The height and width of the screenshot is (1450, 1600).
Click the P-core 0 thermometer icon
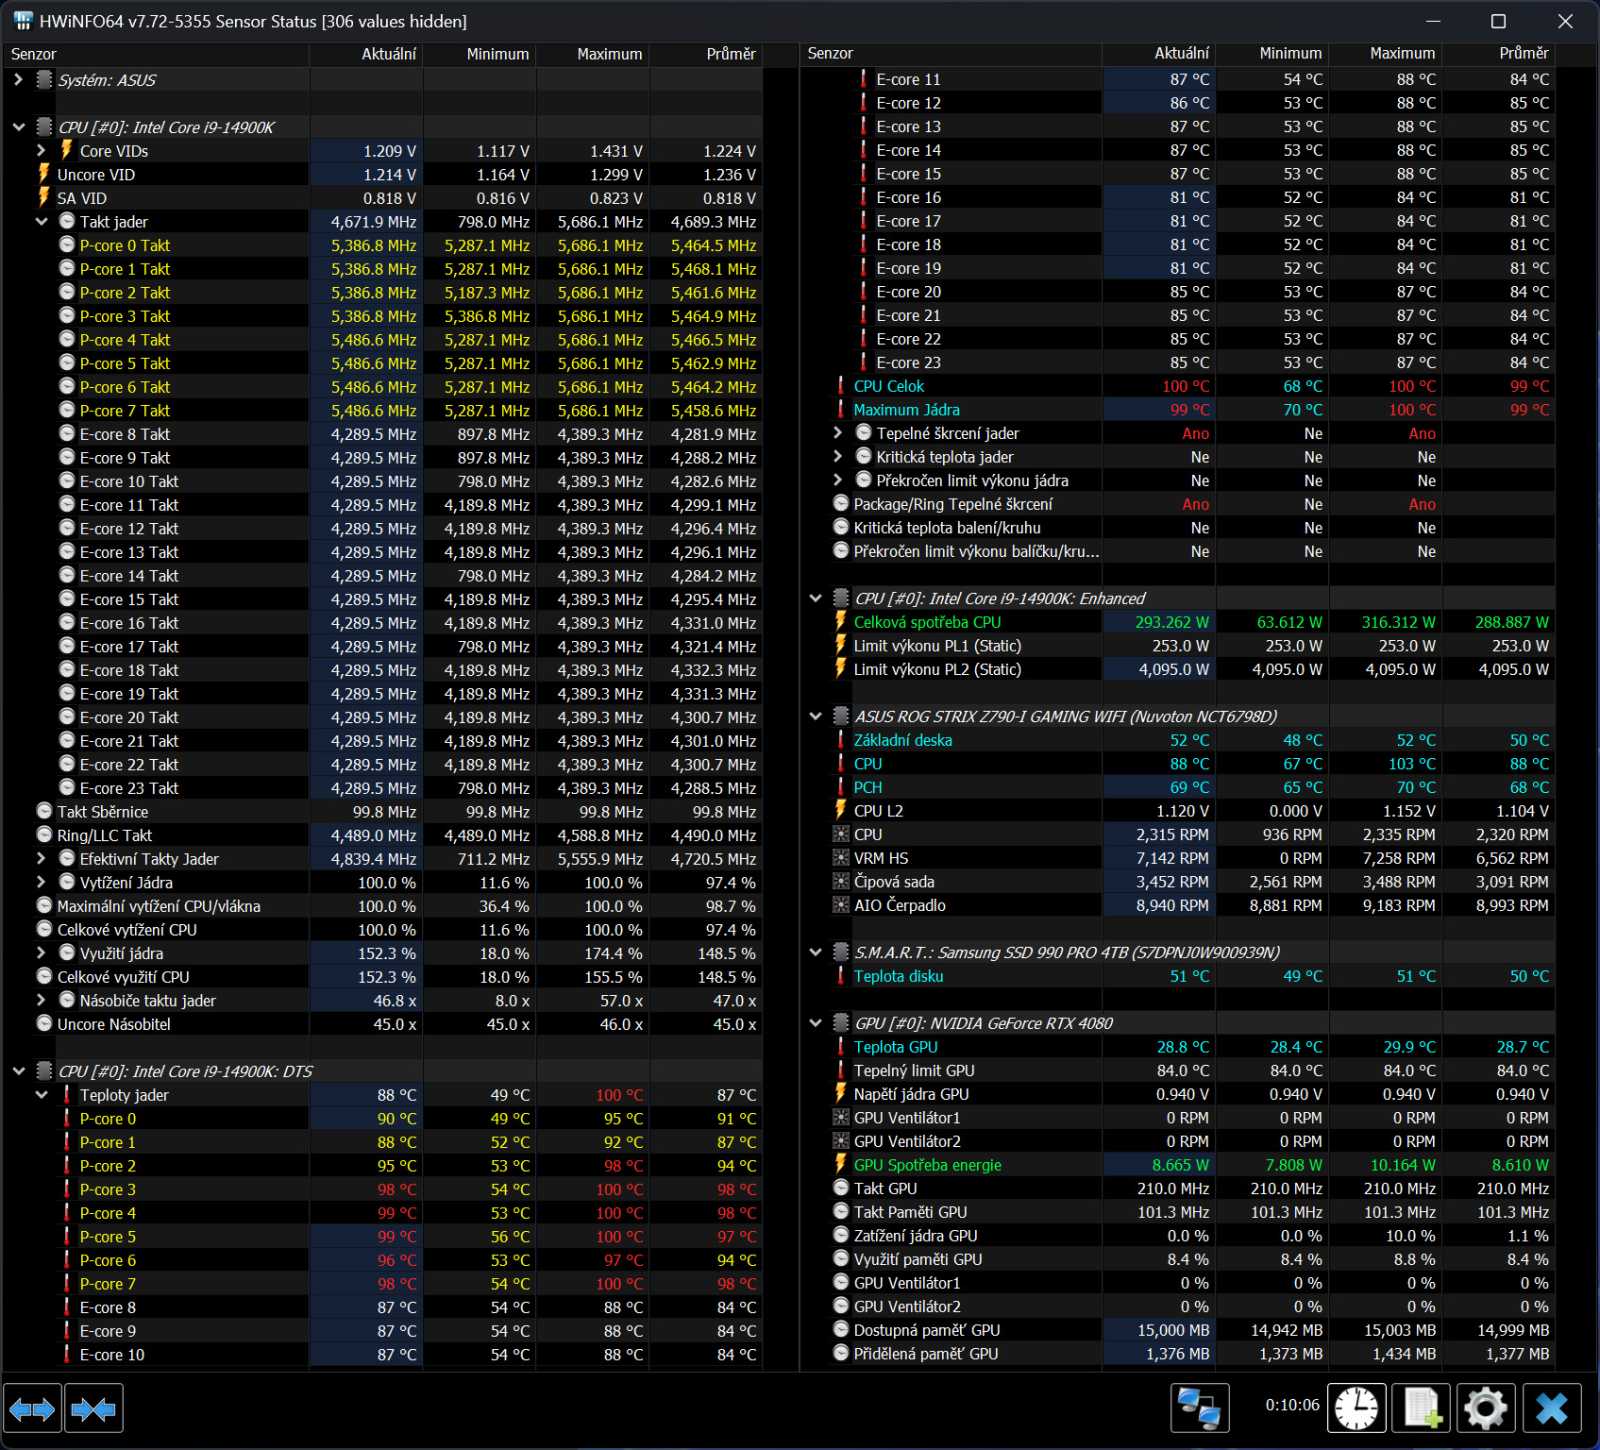point(67,1118)
